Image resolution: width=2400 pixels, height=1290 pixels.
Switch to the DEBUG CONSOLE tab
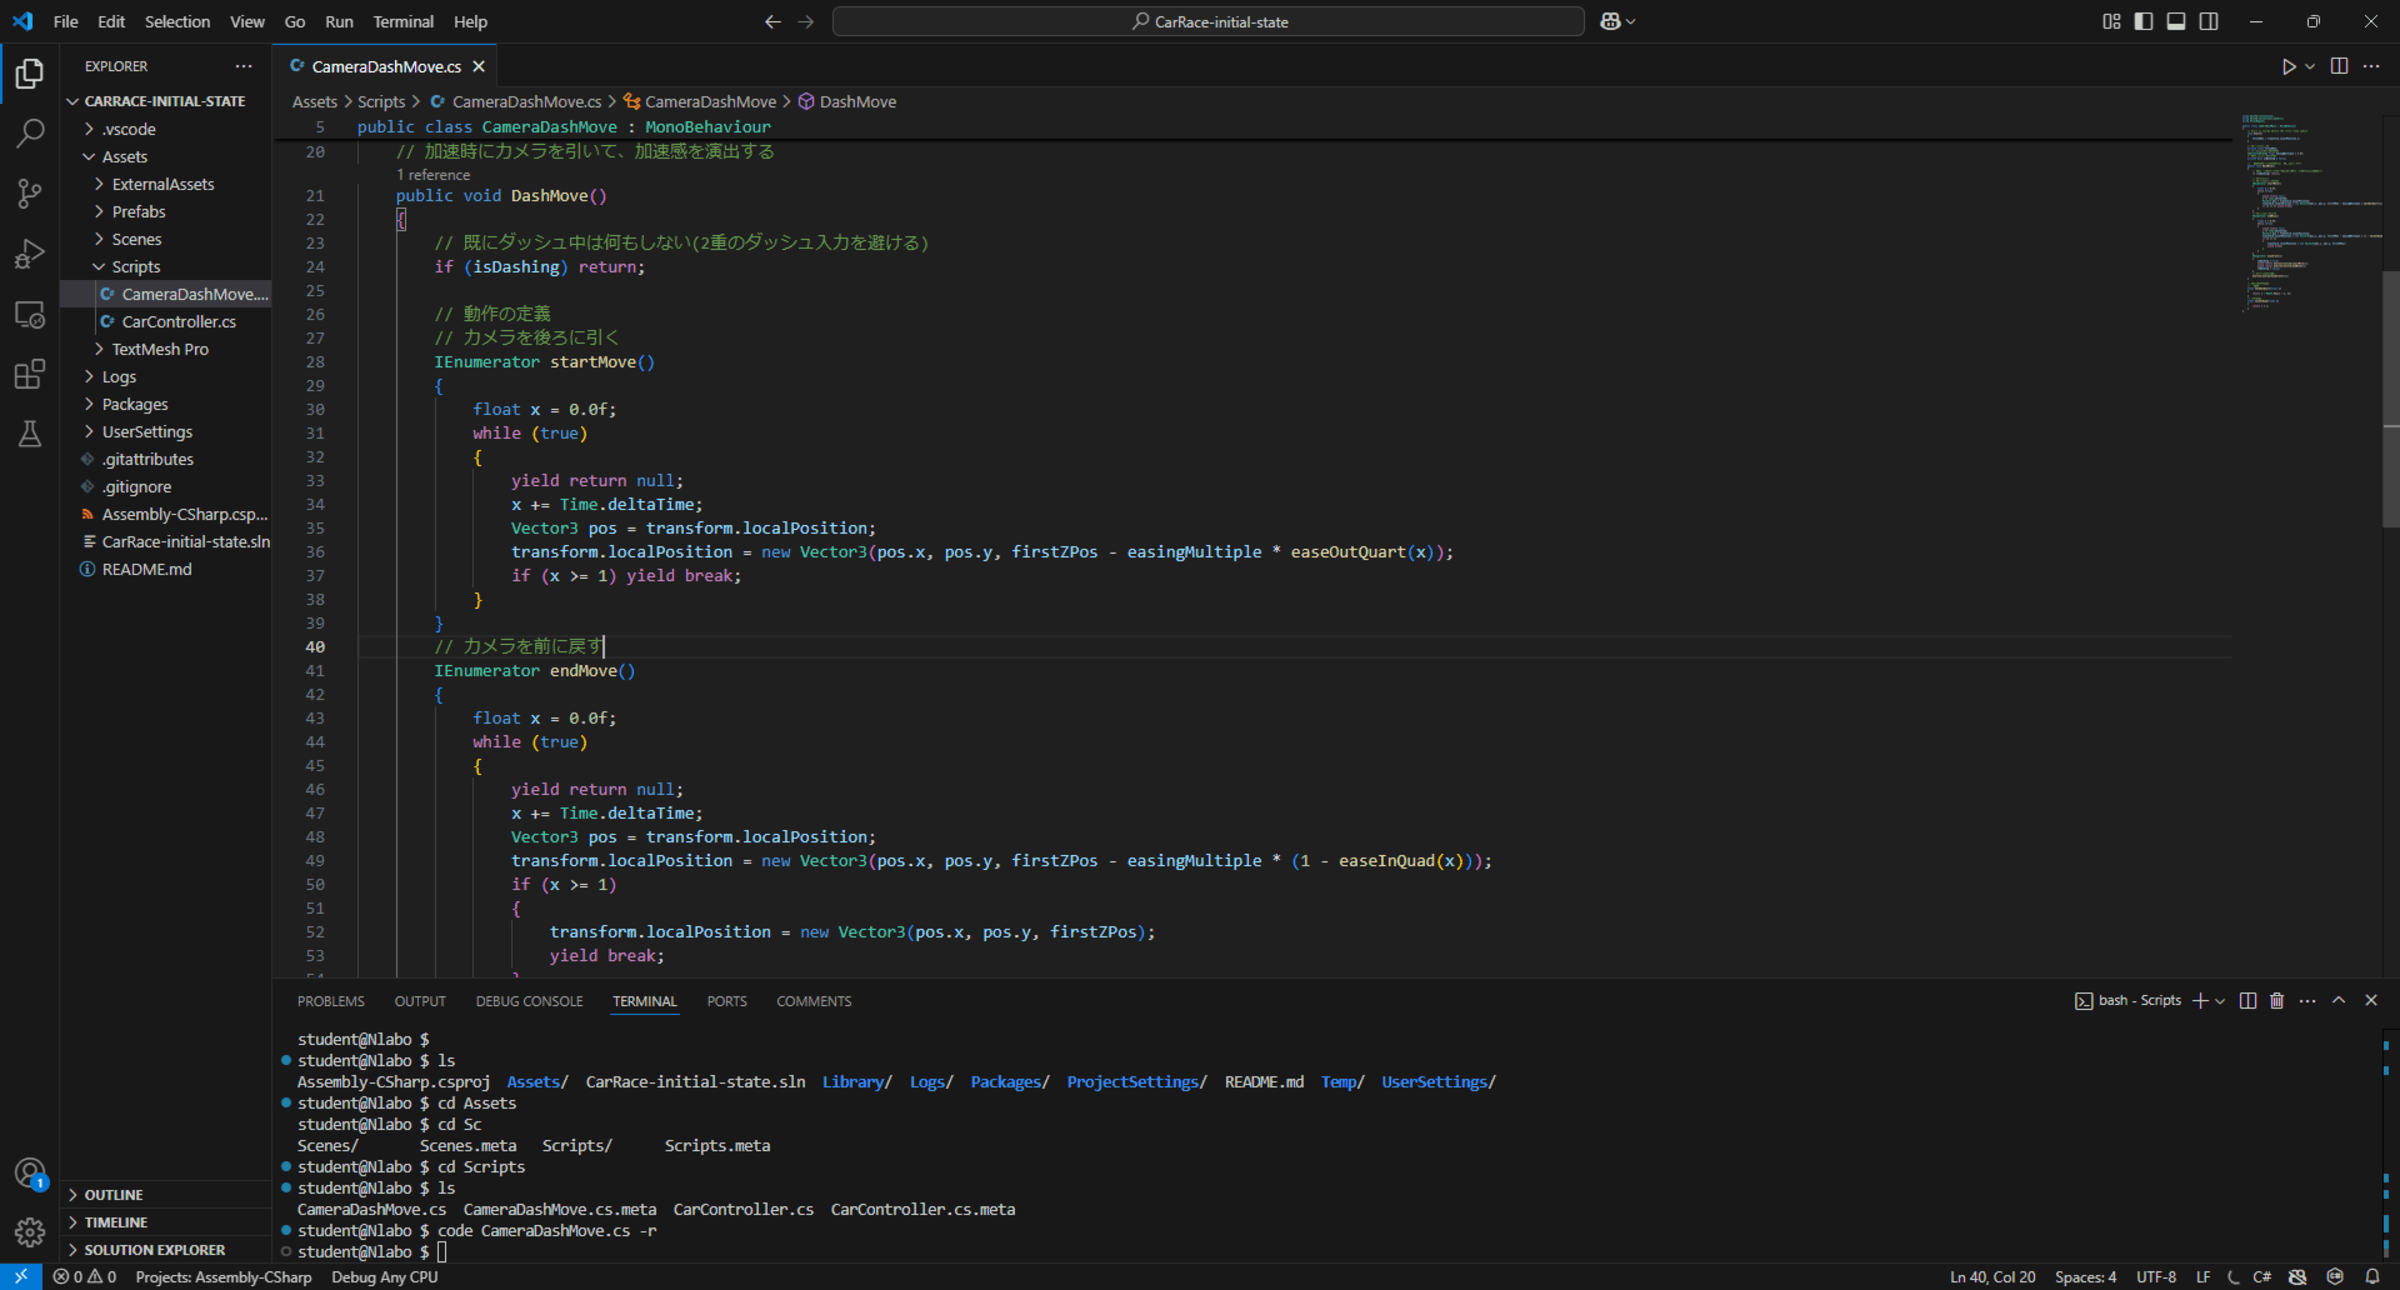[529, 1001]
